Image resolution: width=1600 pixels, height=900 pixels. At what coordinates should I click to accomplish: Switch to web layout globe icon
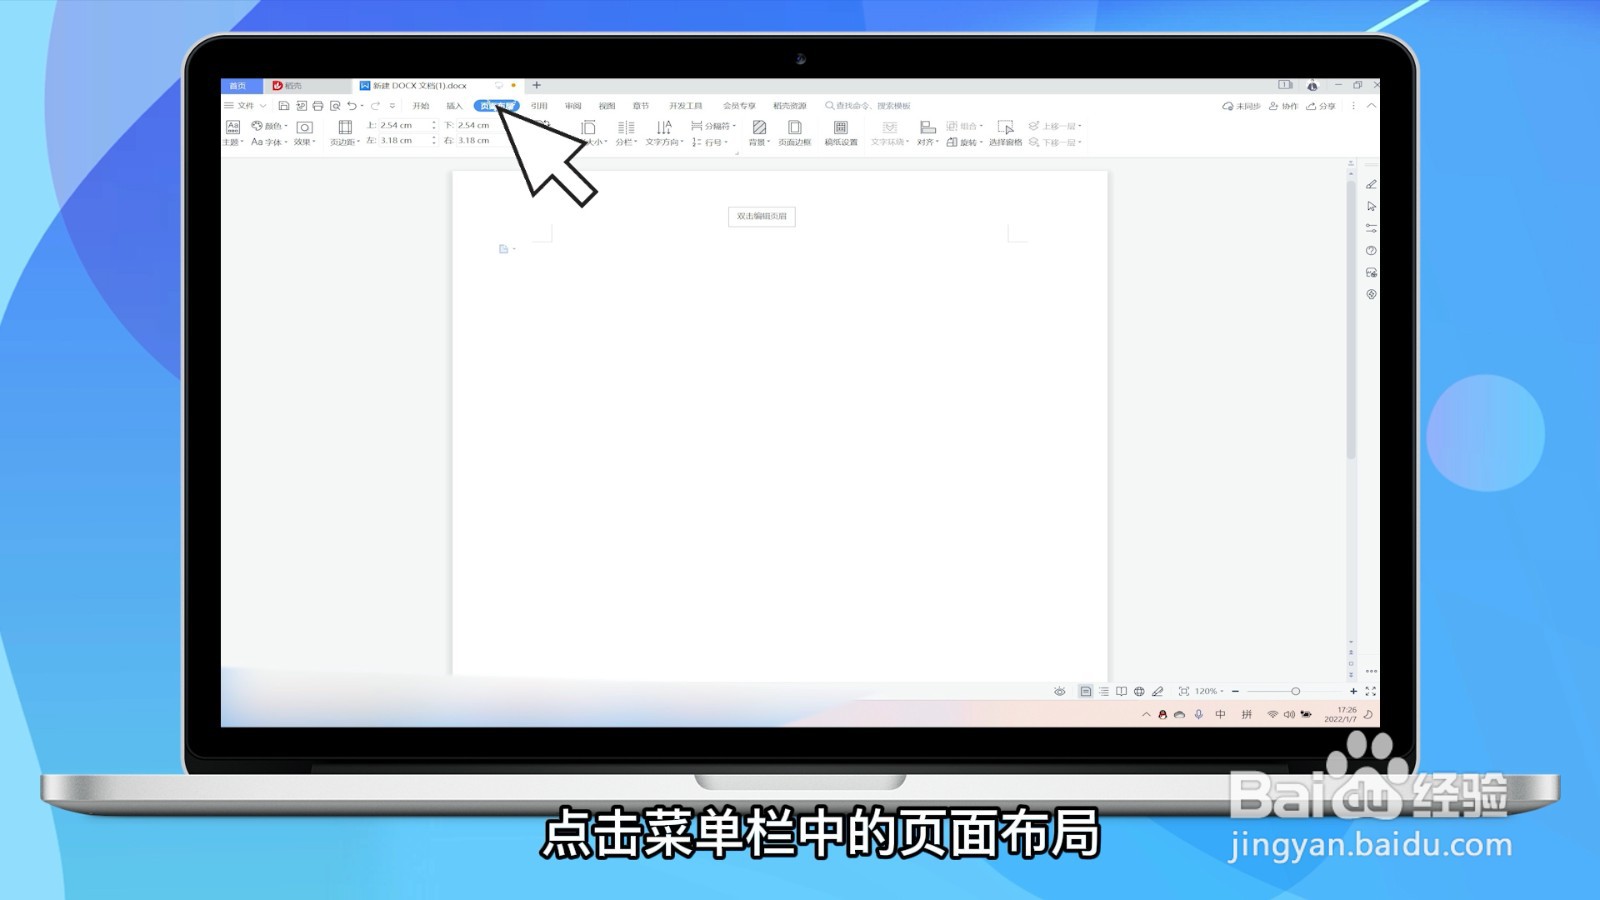(x=1139, y=691)
